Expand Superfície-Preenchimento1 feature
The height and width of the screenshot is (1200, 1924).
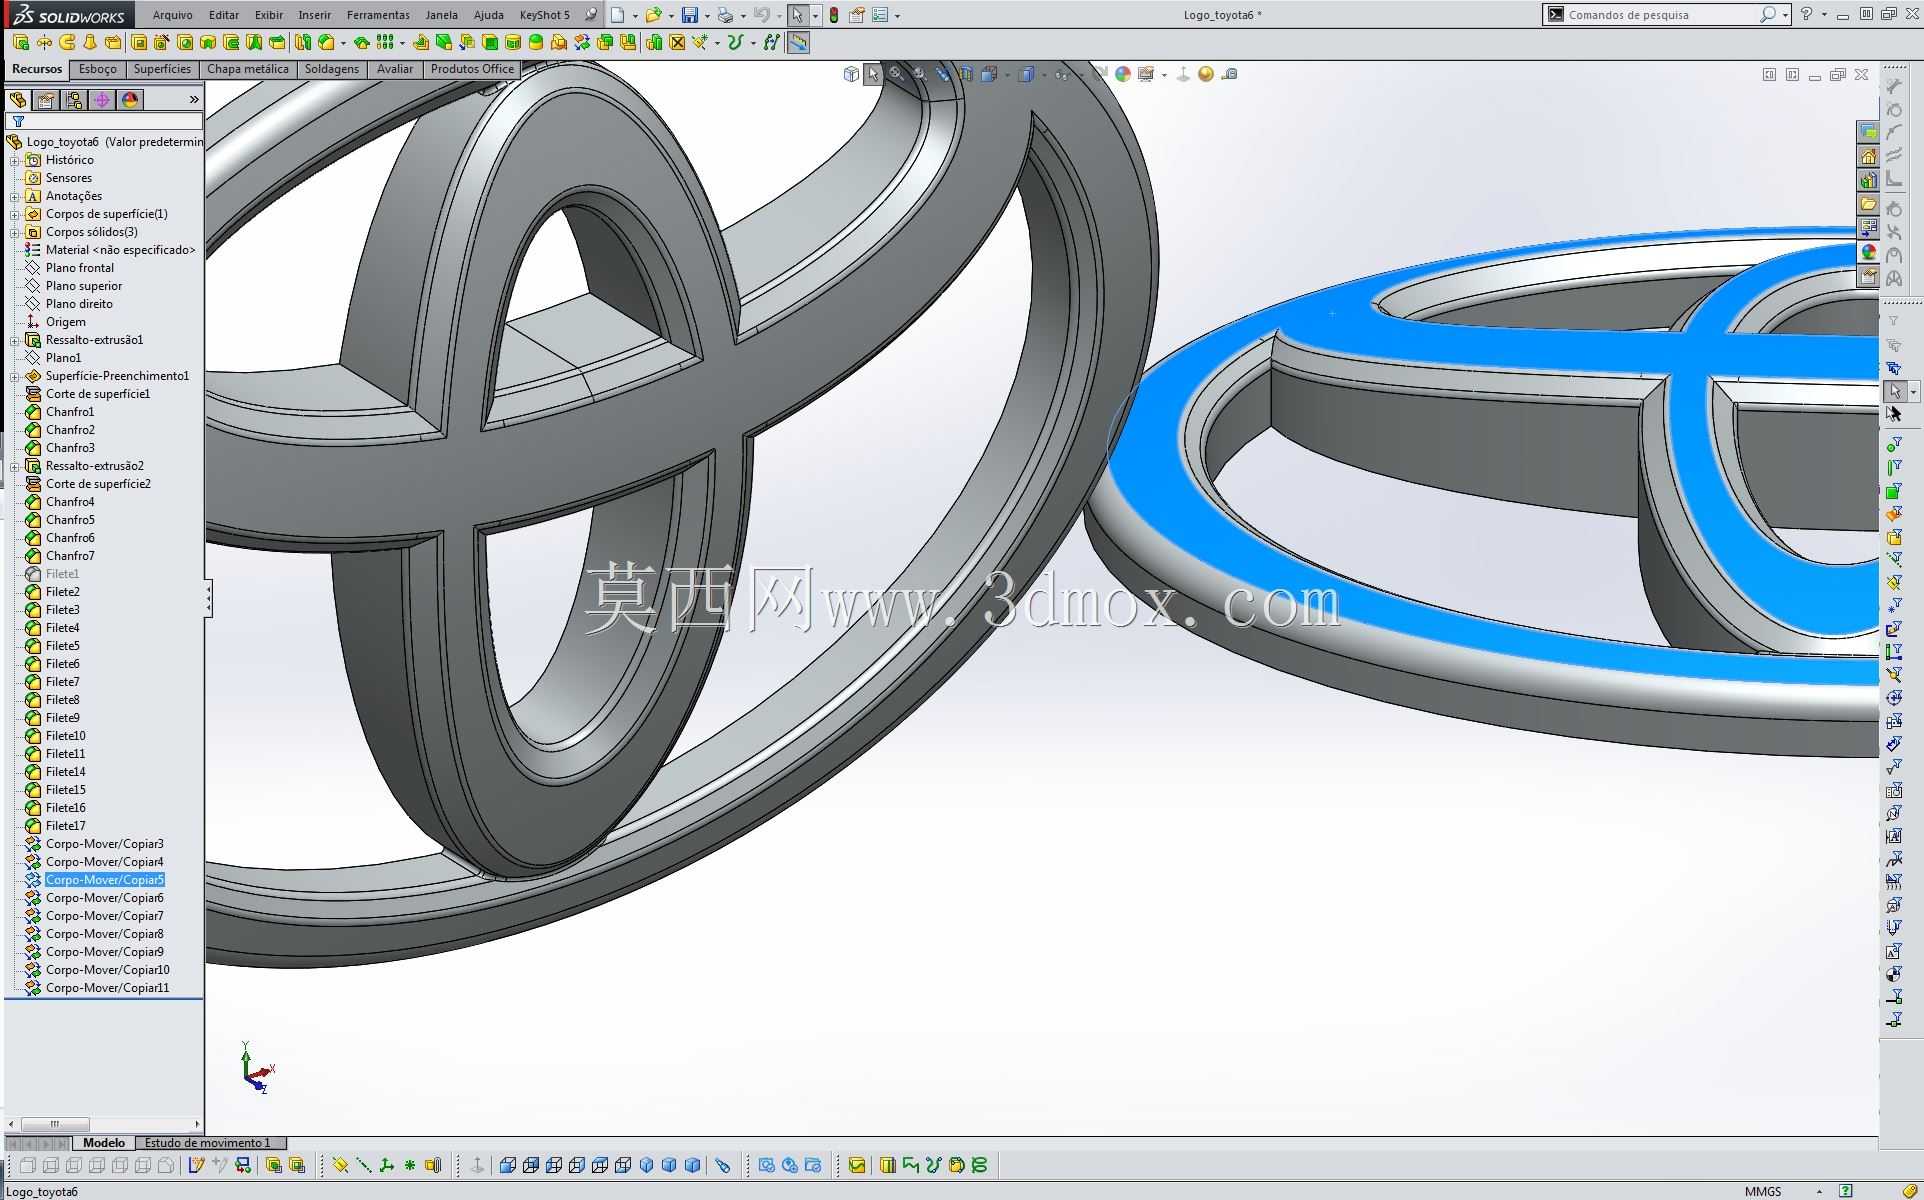coord(15,376)
